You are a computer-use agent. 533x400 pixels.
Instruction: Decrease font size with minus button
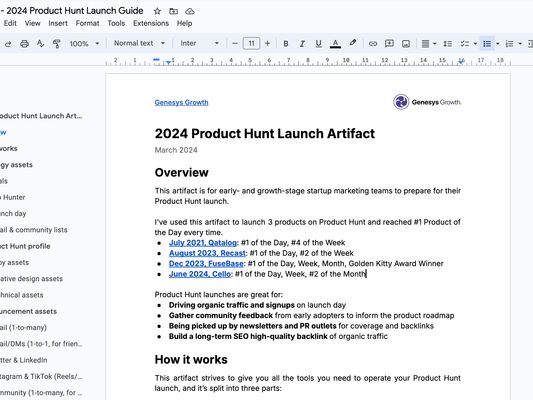pos(235,44)
